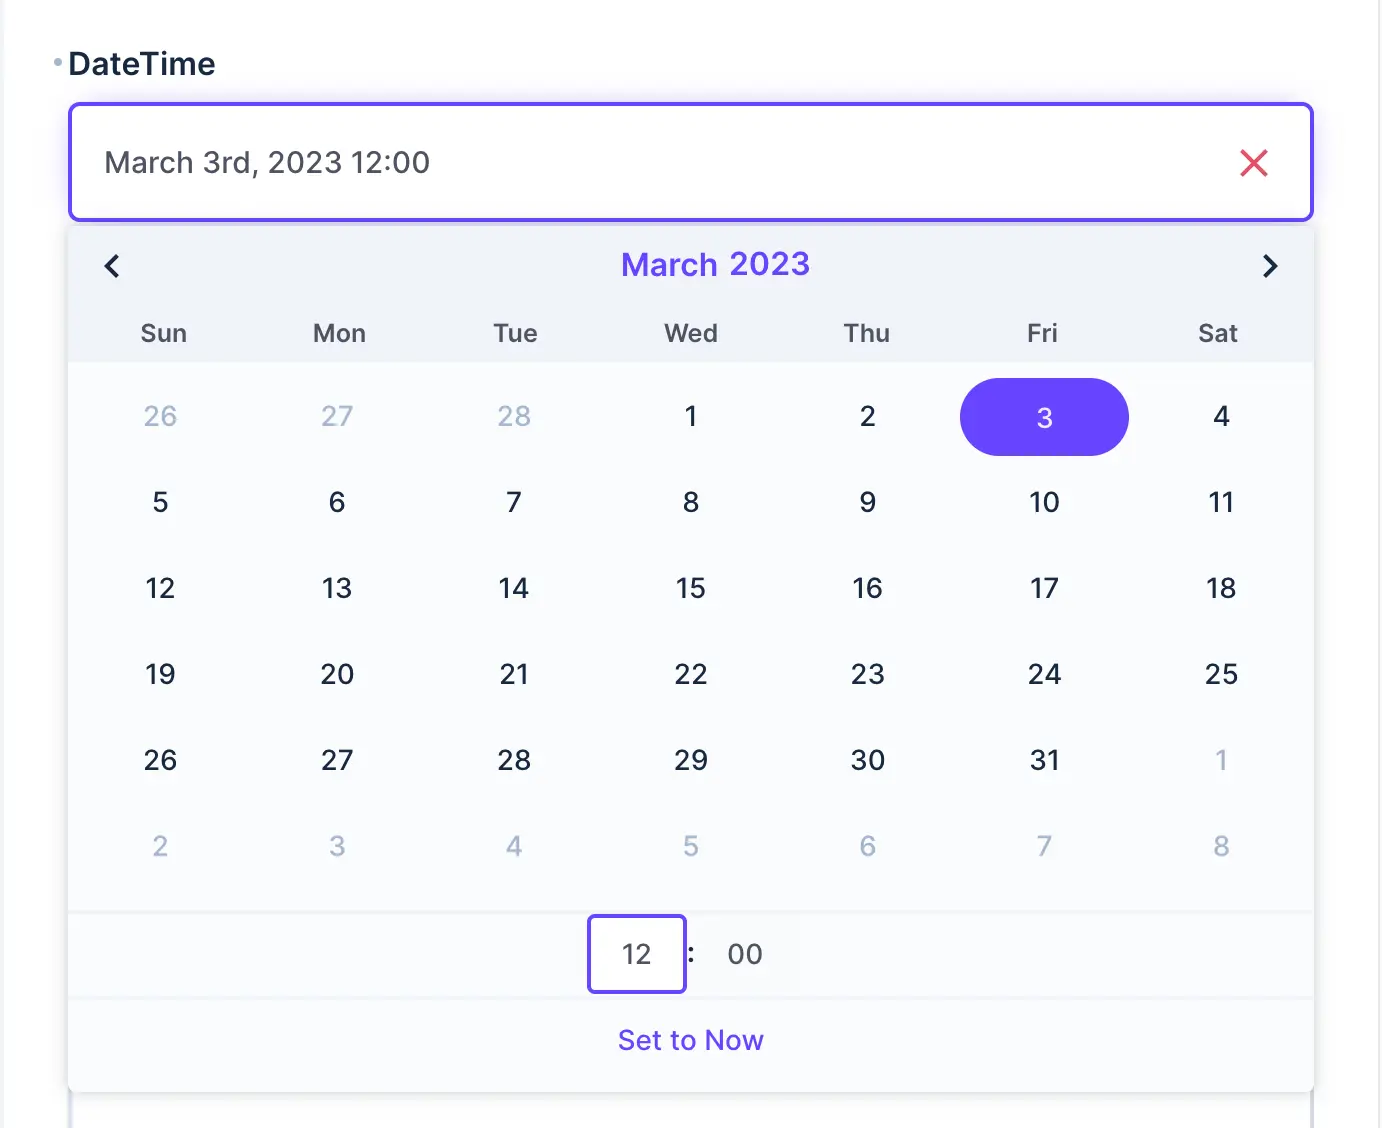
Task: Select March 15 on the calendar
Action: pyautogui.click(x=690, y=588)
